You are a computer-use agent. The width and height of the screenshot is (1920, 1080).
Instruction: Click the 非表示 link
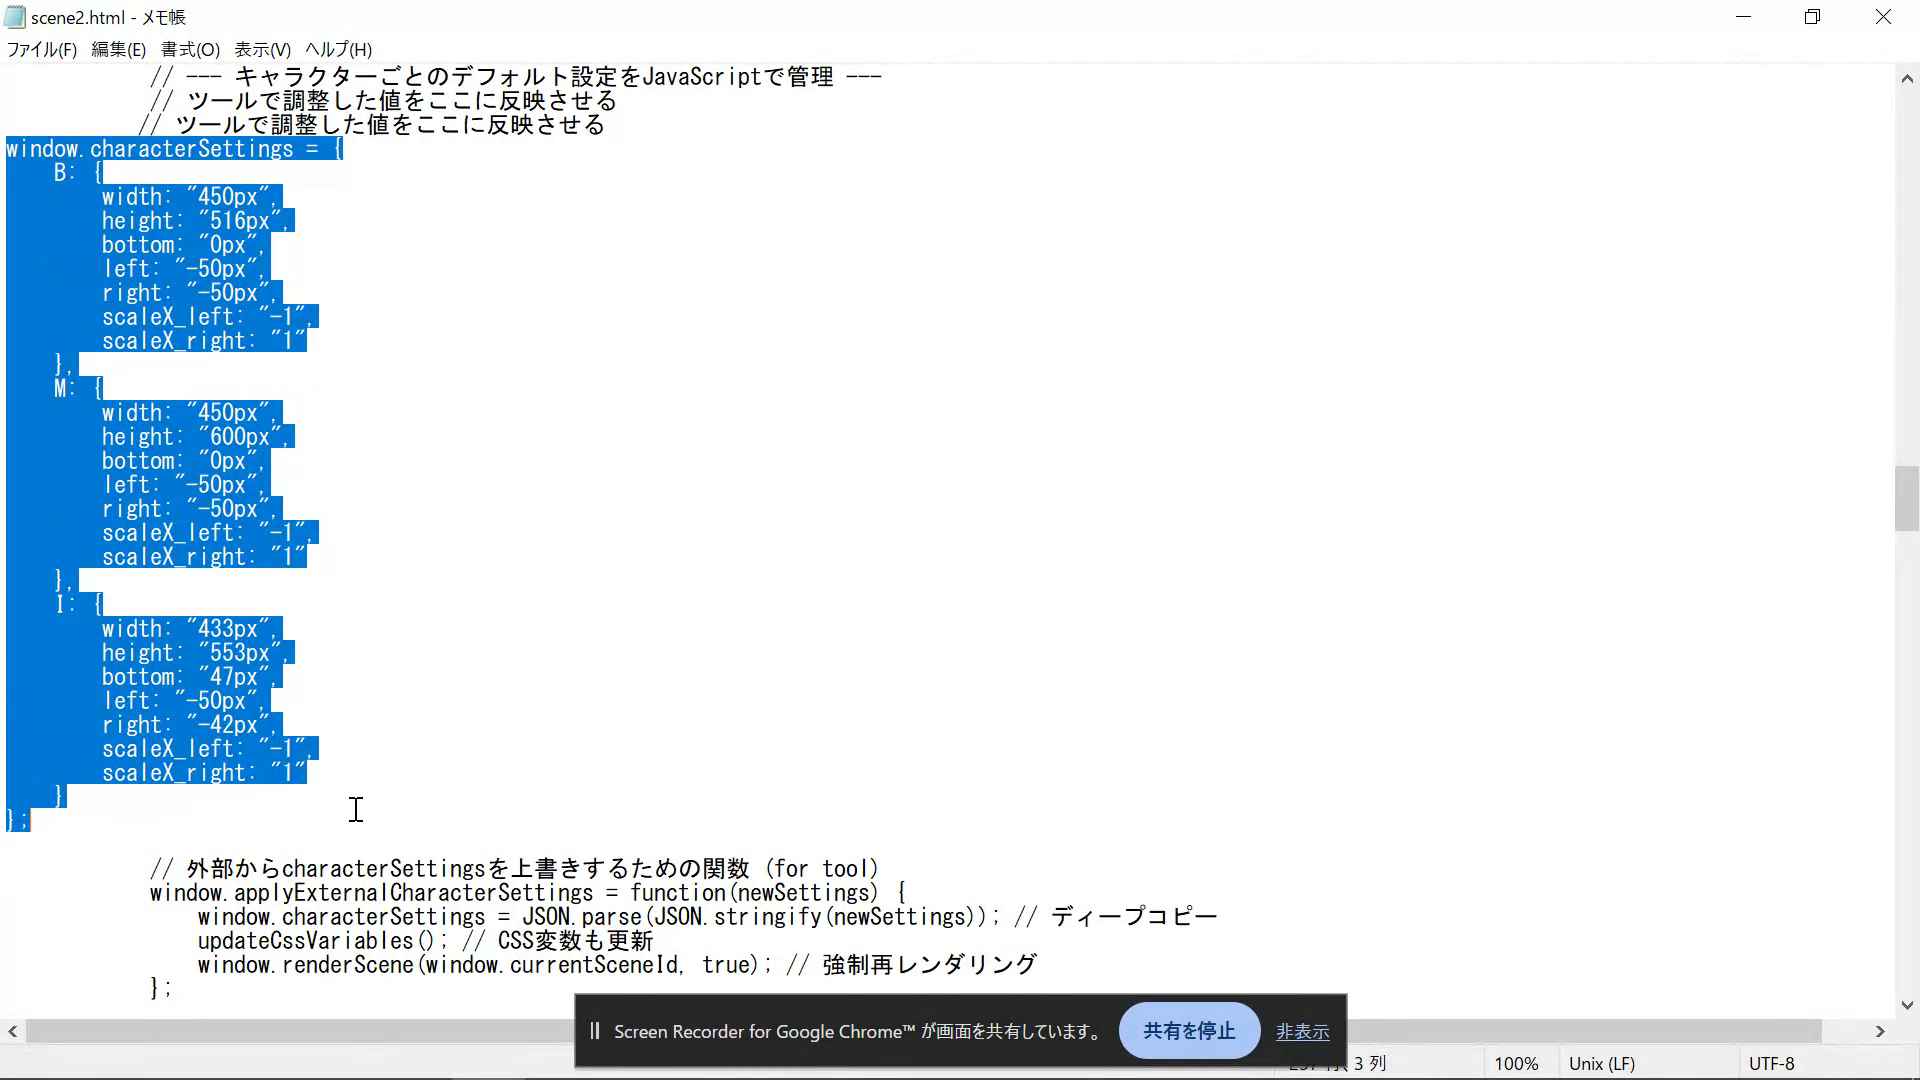[1302, 1032]
